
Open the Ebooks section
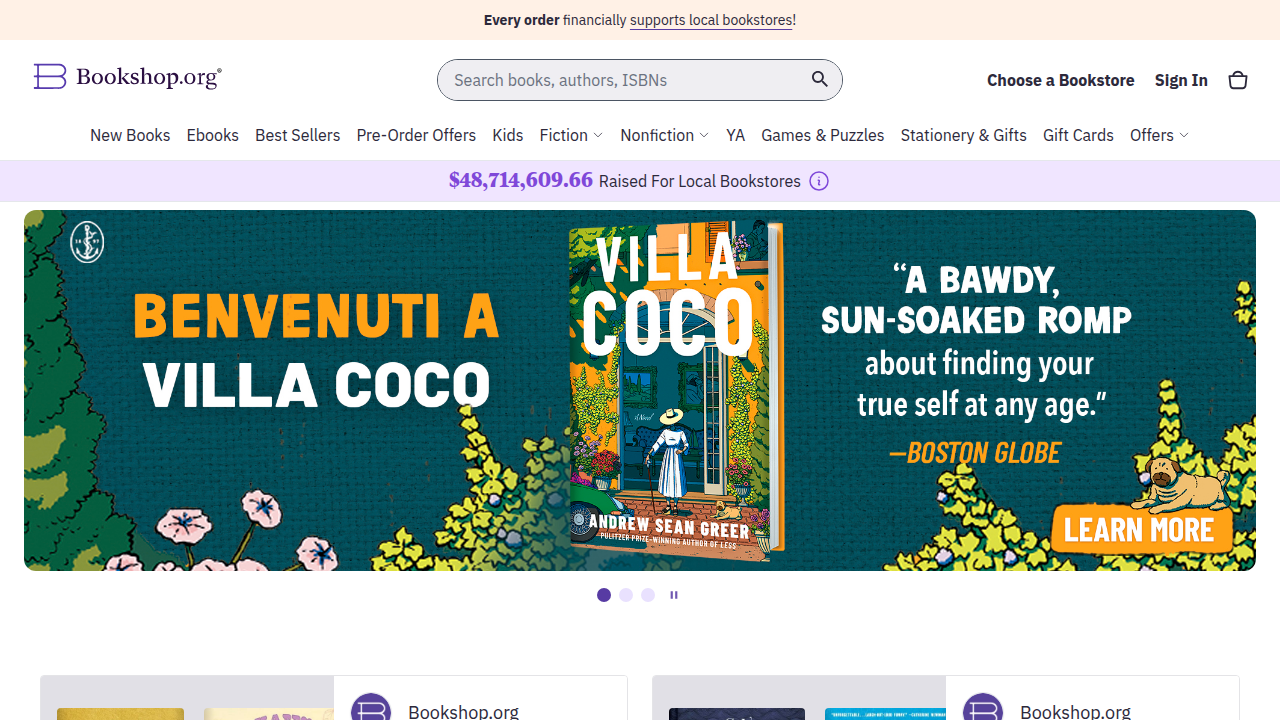(x=213, y=135)
